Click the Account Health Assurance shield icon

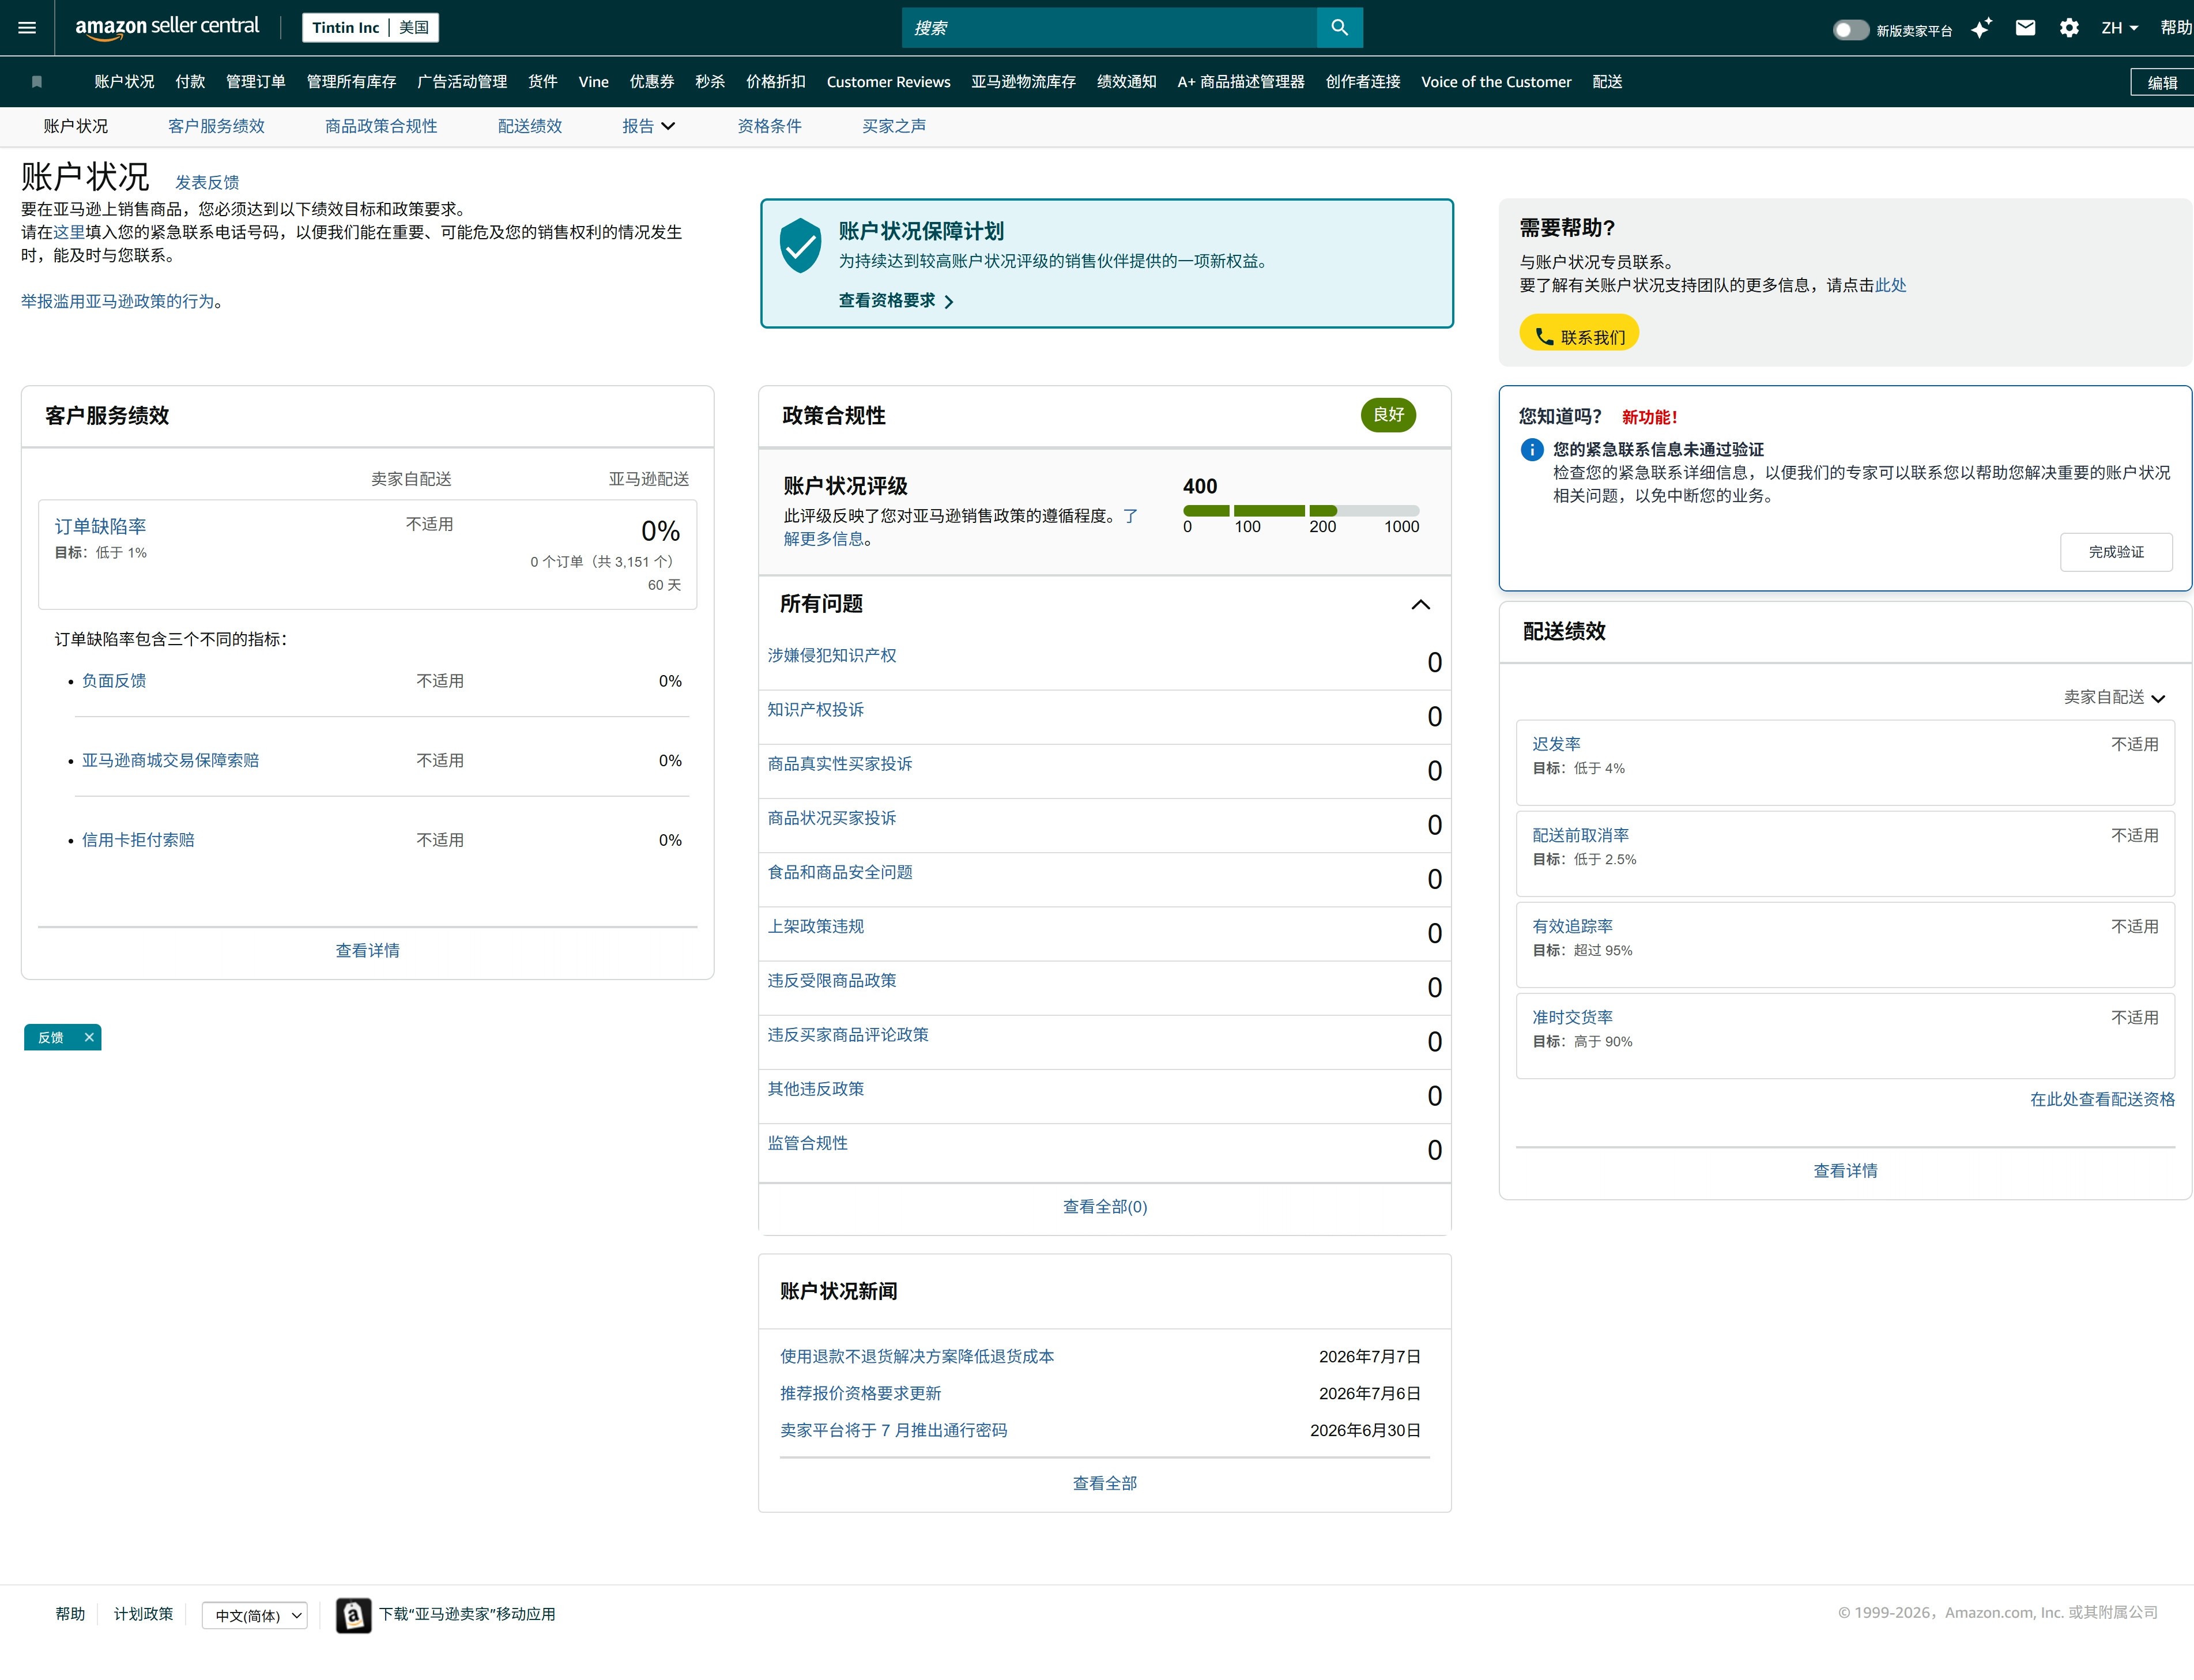tap(800, 245)
